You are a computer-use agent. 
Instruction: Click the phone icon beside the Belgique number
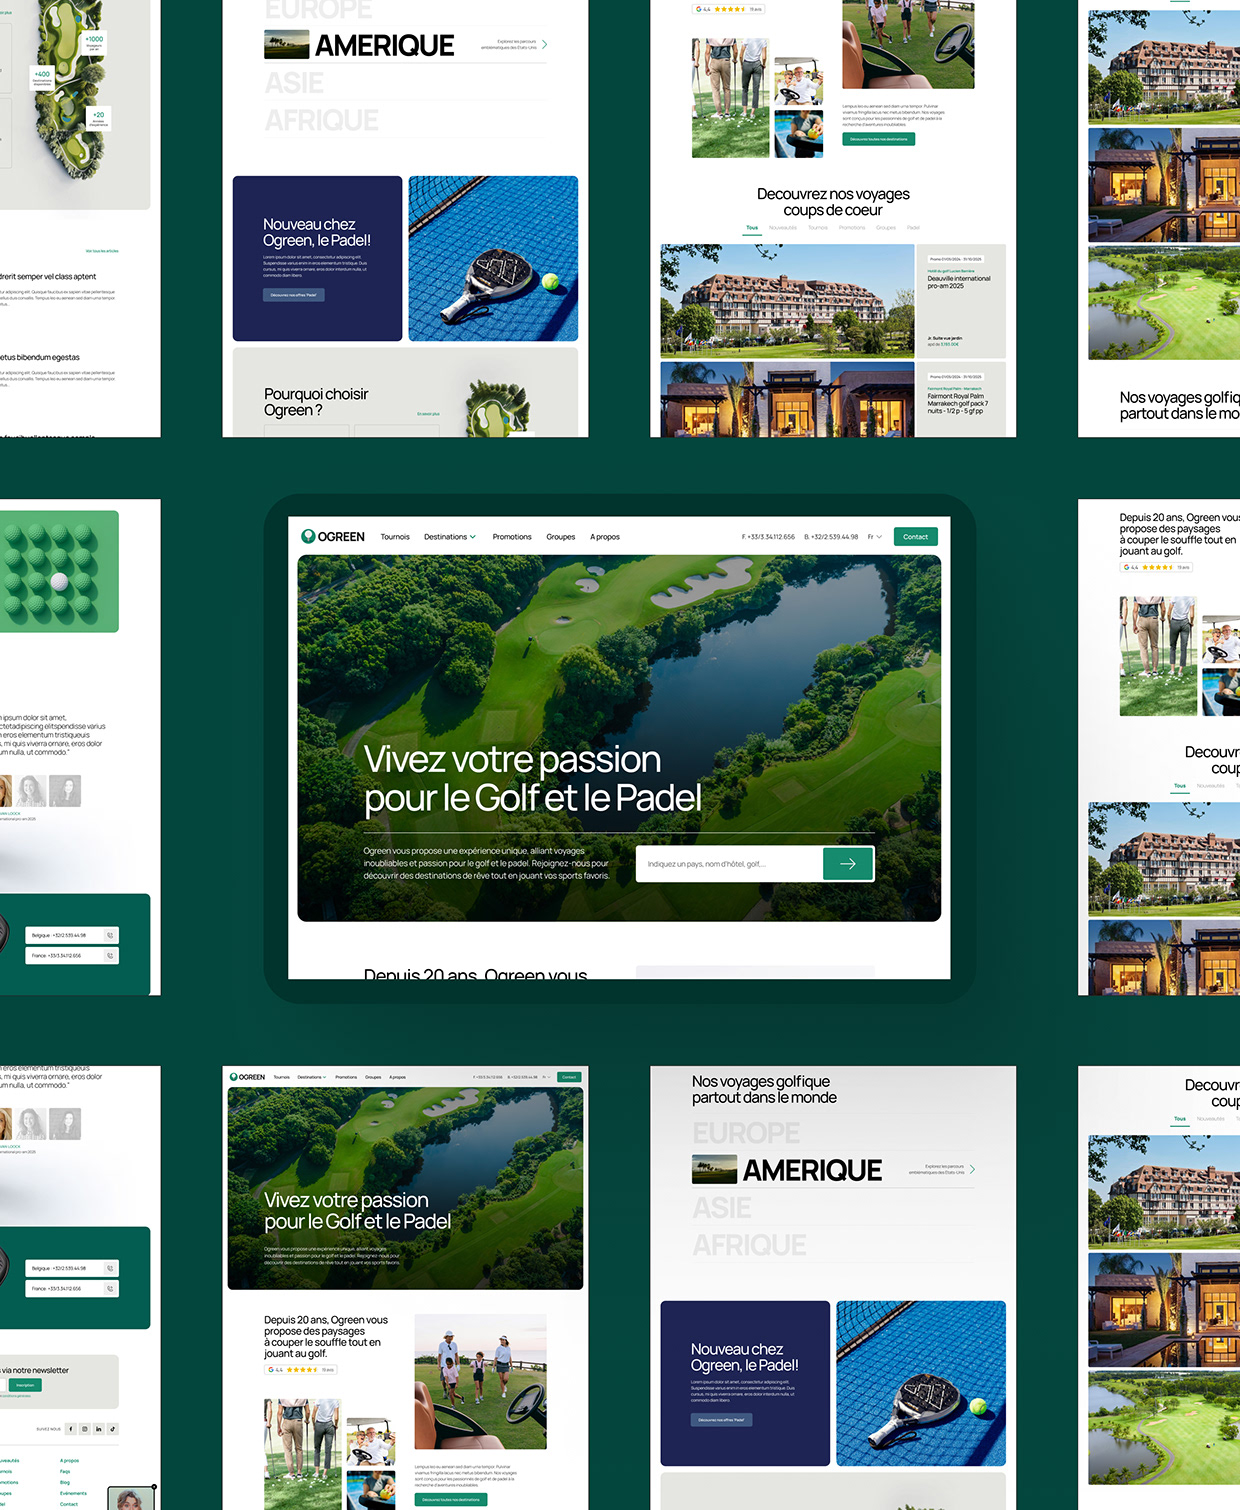pyautogui.click(x=110, y=935)
